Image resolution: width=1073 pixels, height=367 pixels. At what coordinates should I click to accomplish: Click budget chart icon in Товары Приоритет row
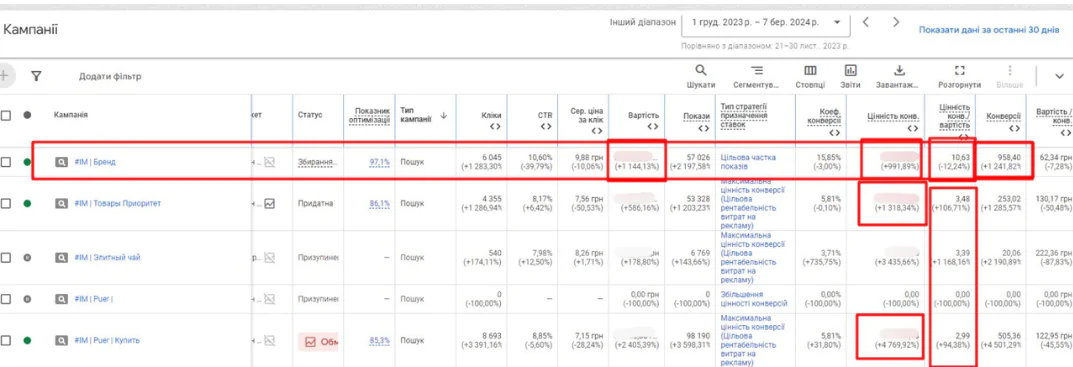(269, 203)
